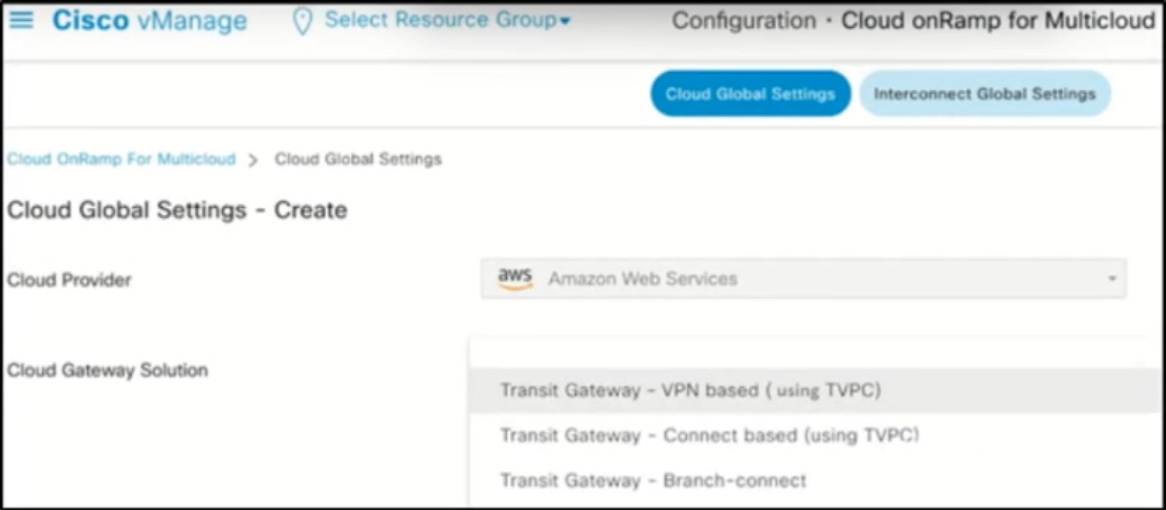The height and width of the screenshot is (510, 1166).
Task: Click the AWS logo in Cloud Provider
Action: point(515,279)
